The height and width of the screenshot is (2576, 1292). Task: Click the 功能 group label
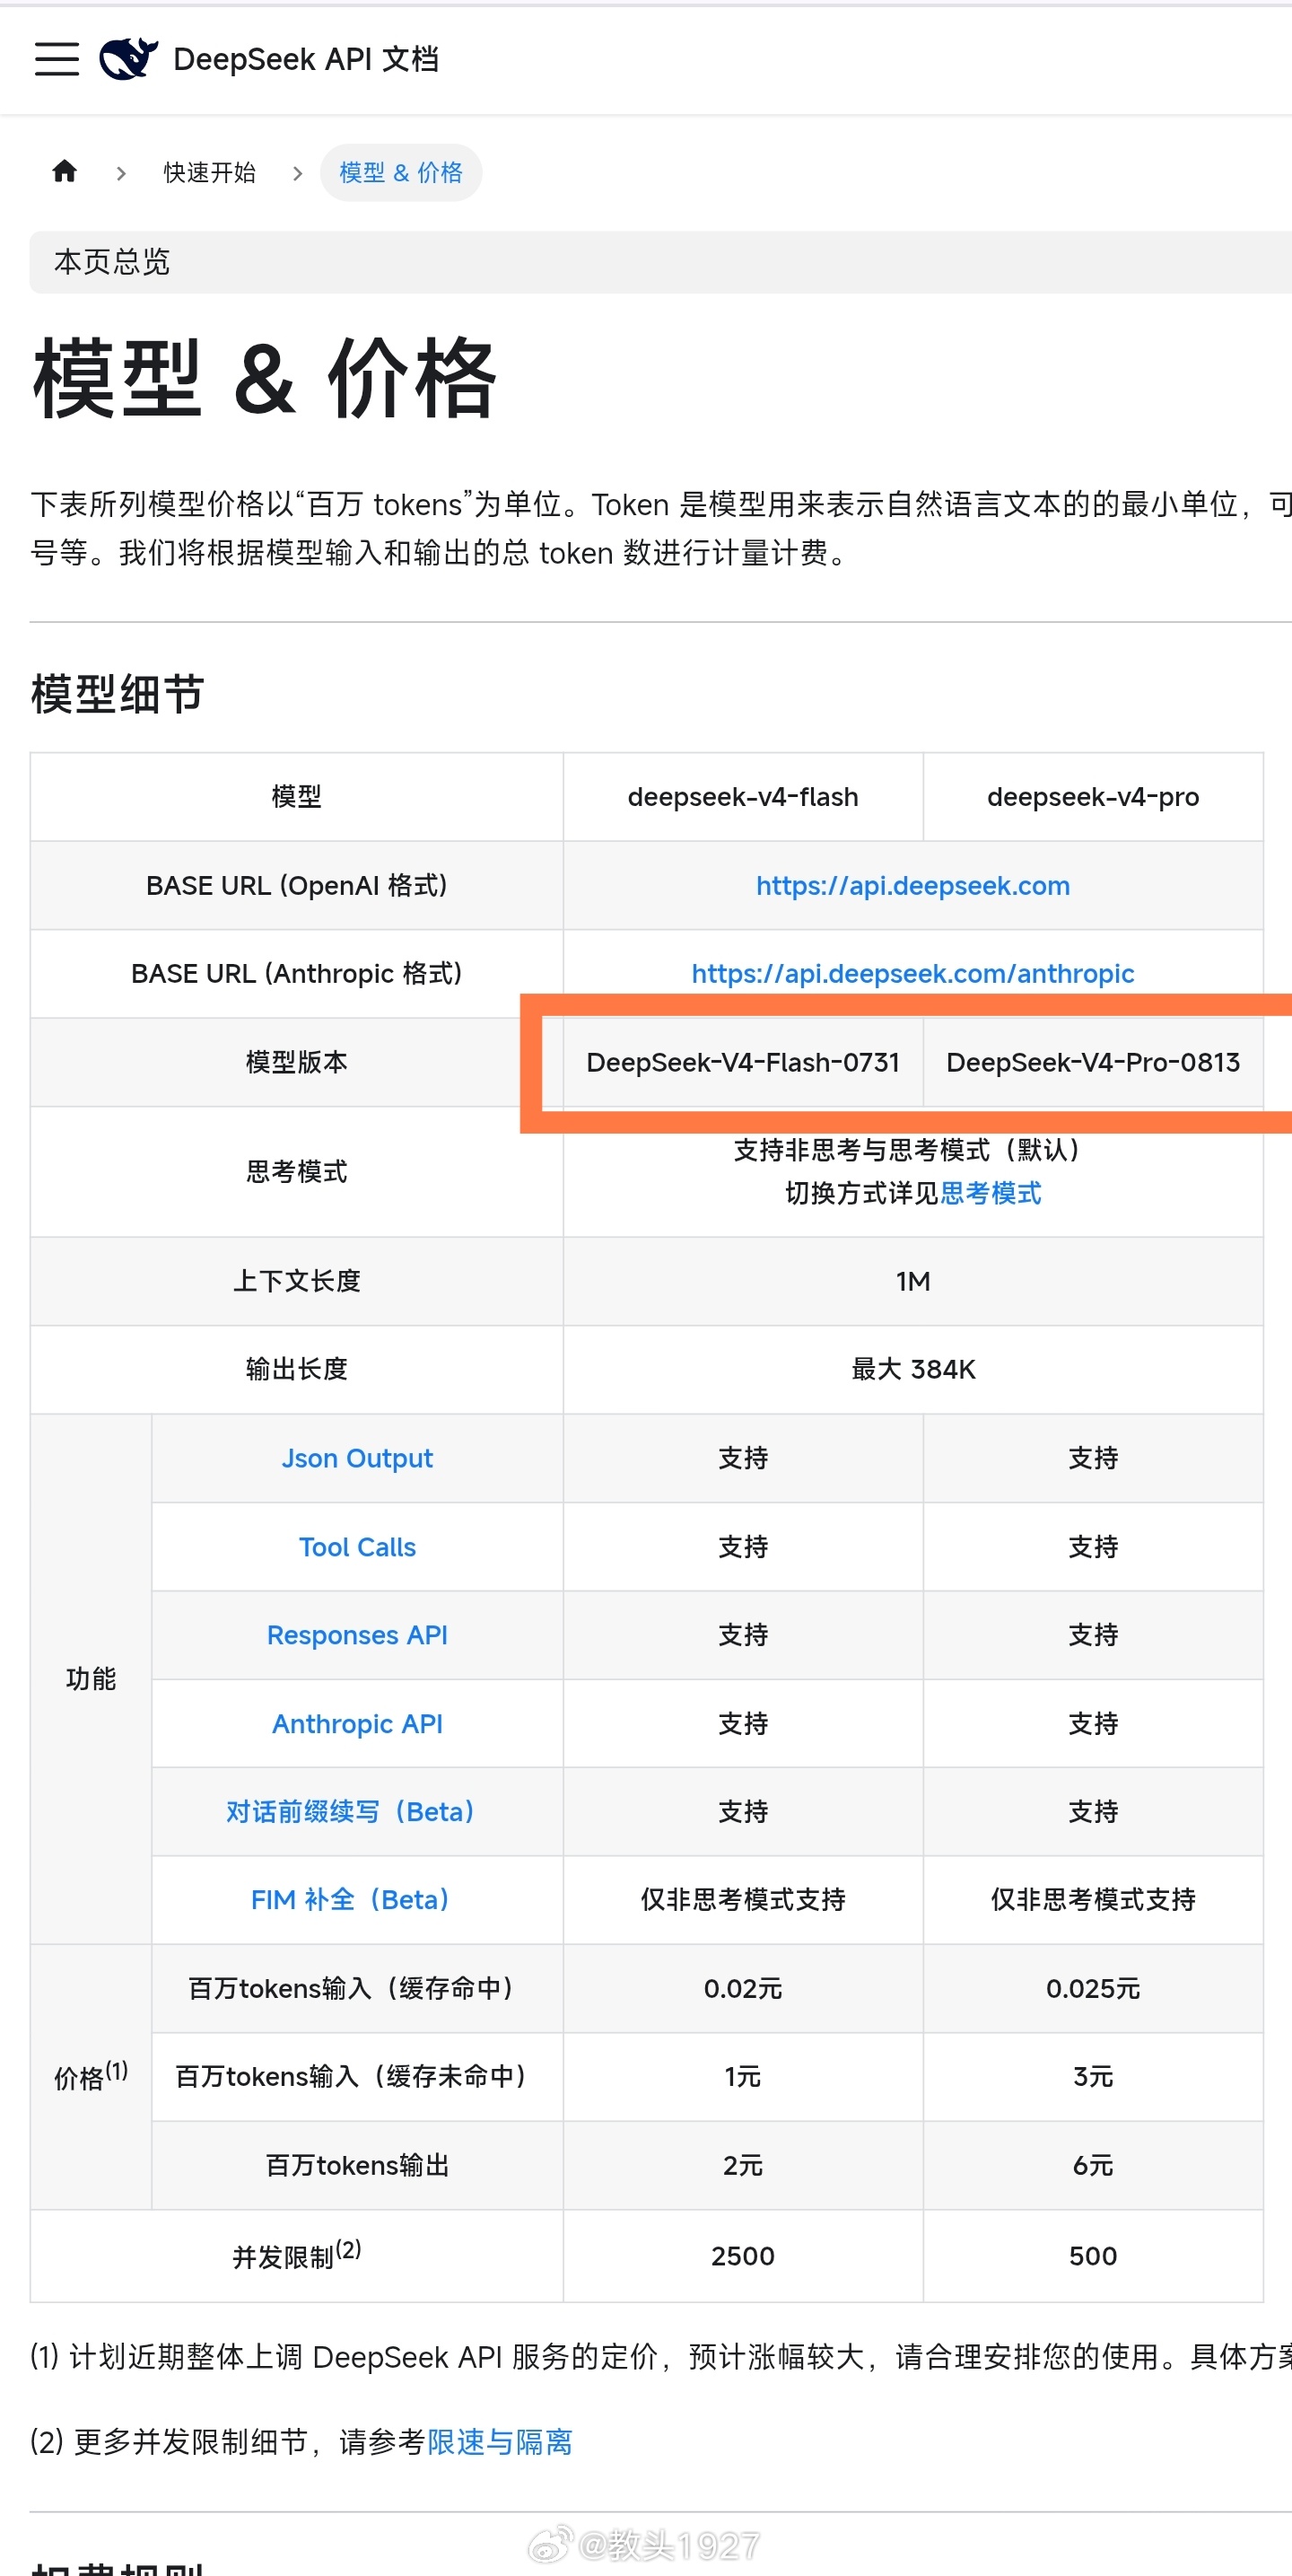coord(91,1679)
